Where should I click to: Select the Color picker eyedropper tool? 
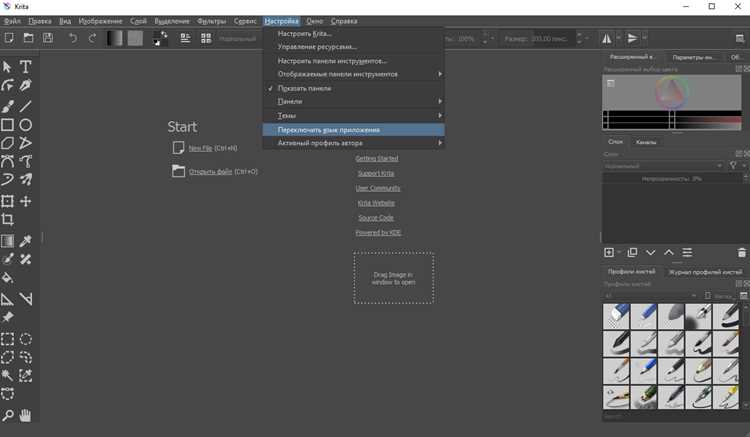pyautogui.click(x=25, y=241)
